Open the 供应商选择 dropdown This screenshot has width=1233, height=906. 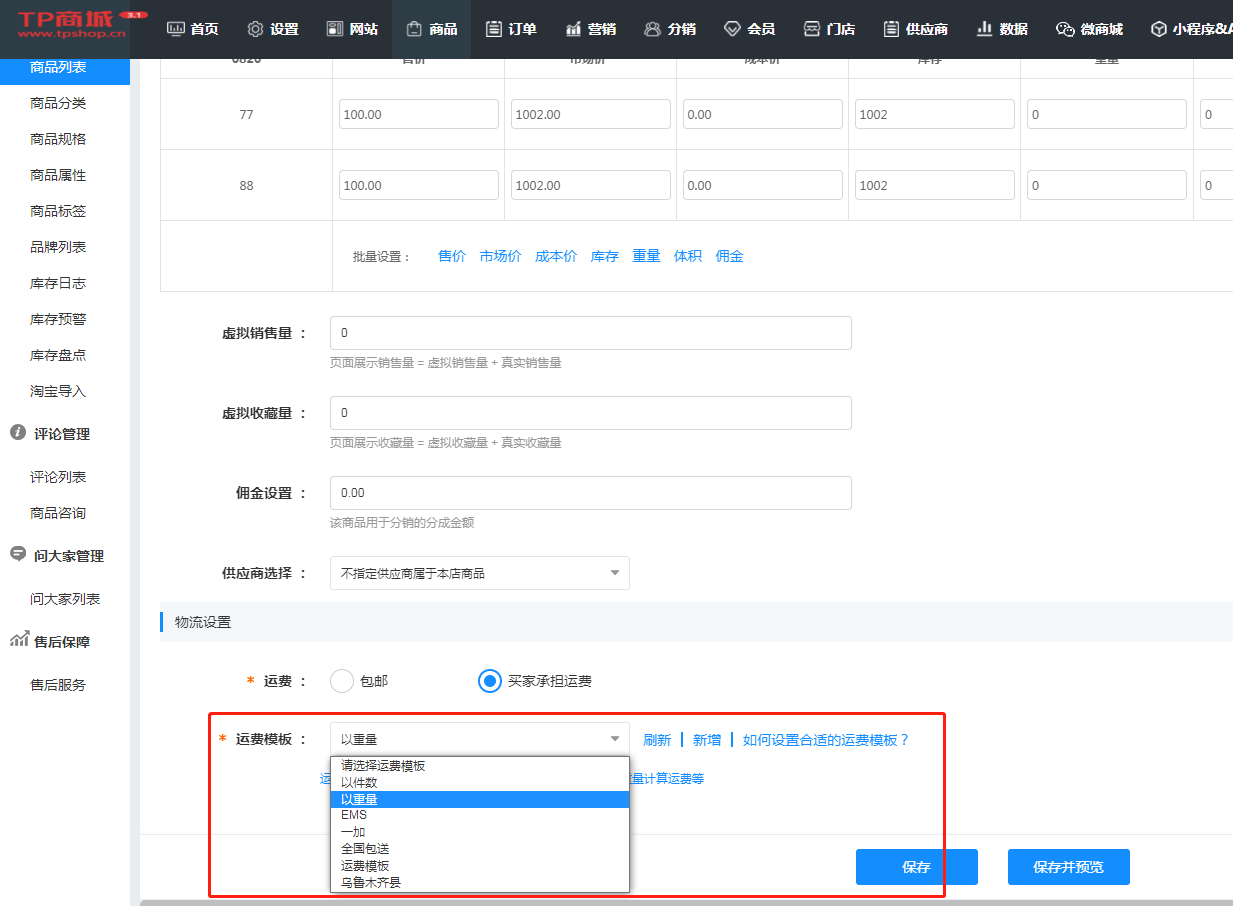(x=479, y=573)
